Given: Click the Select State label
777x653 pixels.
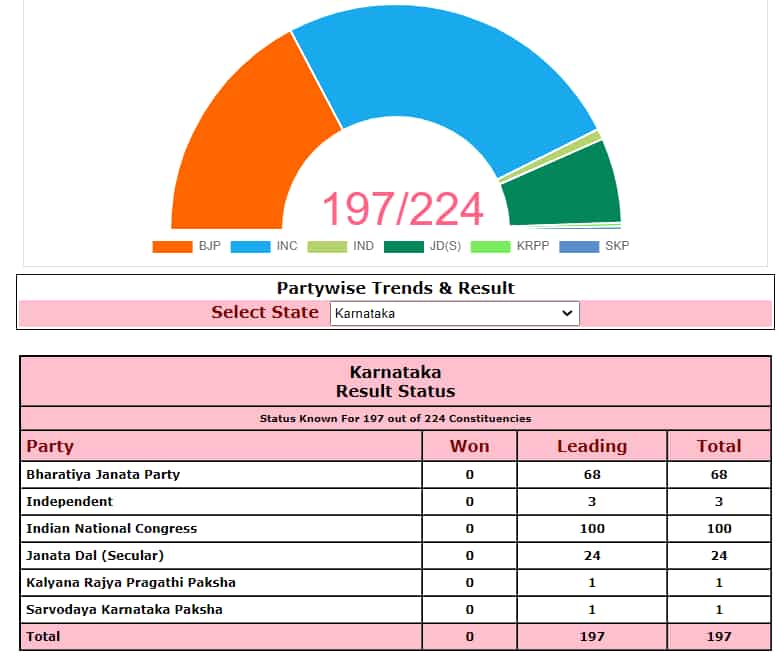Looking at the screenshot, I should coord(265,312).
